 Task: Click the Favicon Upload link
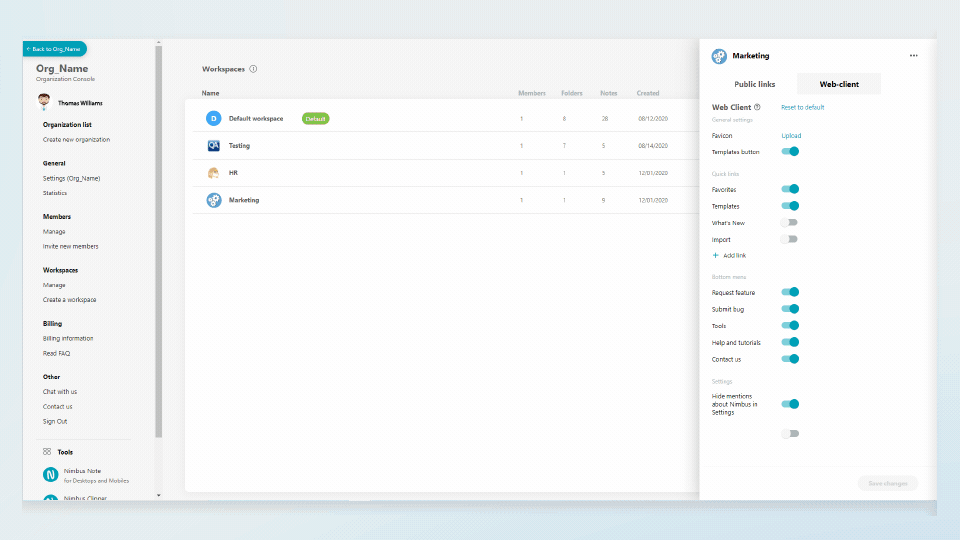[791, 136]
